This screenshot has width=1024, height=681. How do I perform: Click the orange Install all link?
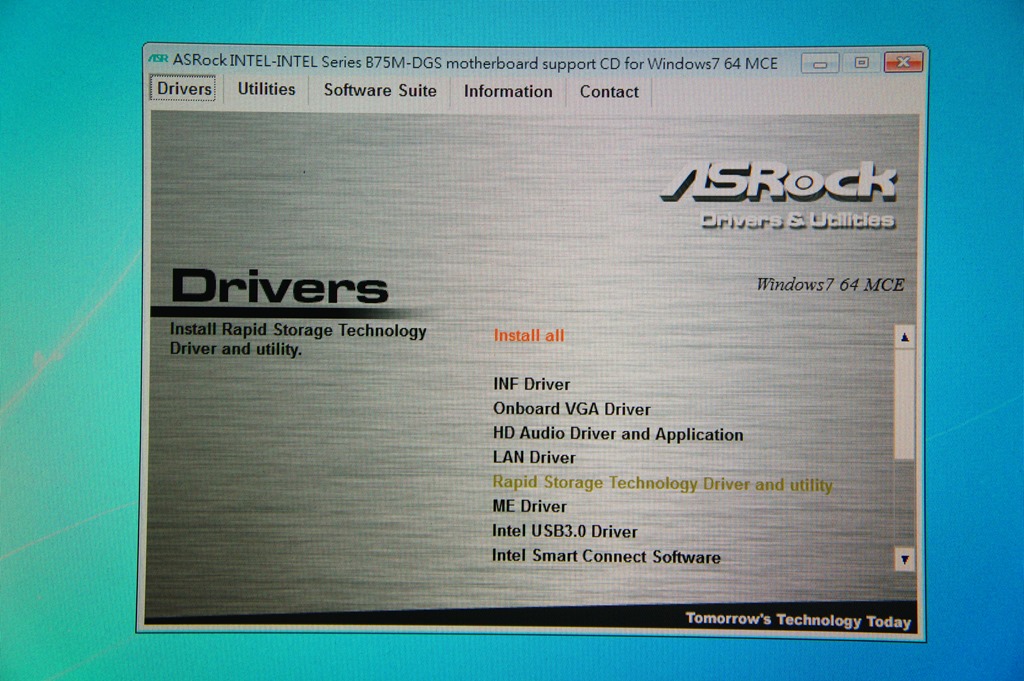coord(529,336)
